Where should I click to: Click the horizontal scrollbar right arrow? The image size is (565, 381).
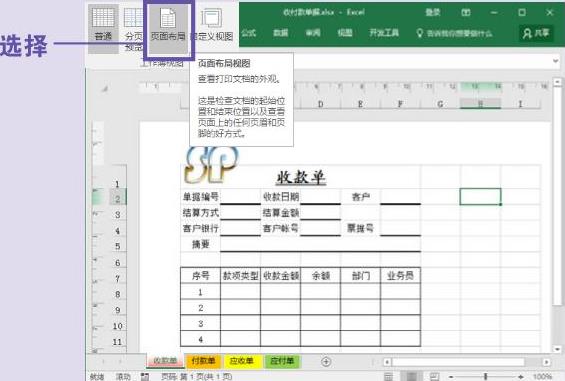click(x=547, y=362)
